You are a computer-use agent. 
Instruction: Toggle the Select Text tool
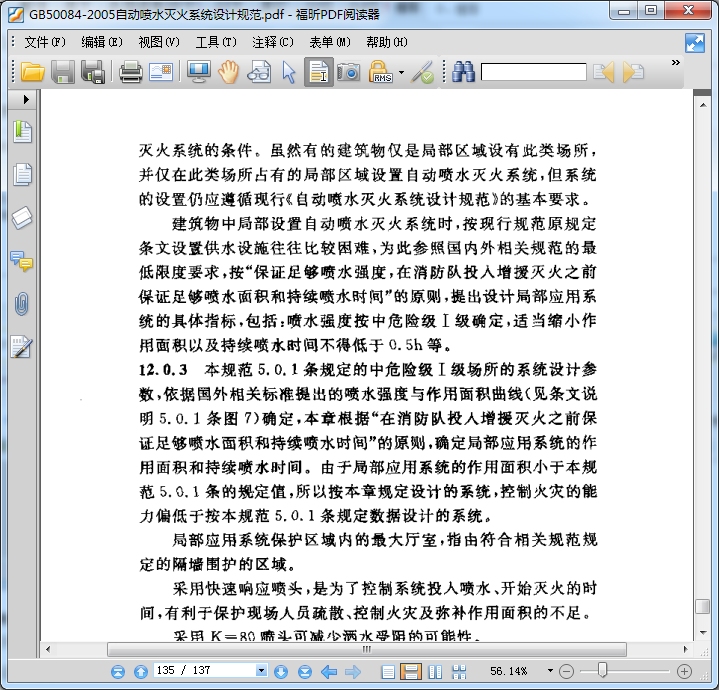(x=318, y=71)
